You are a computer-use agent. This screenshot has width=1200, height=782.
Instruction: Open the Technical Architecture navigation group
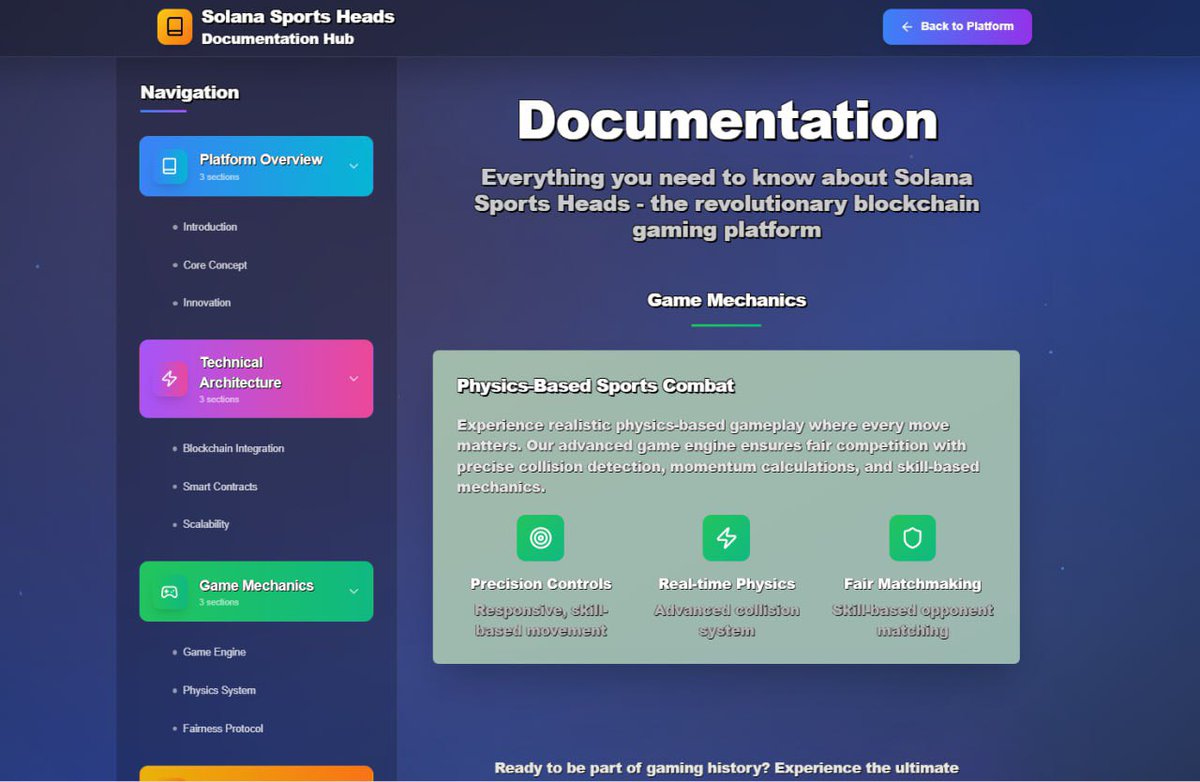pos(256,379)
